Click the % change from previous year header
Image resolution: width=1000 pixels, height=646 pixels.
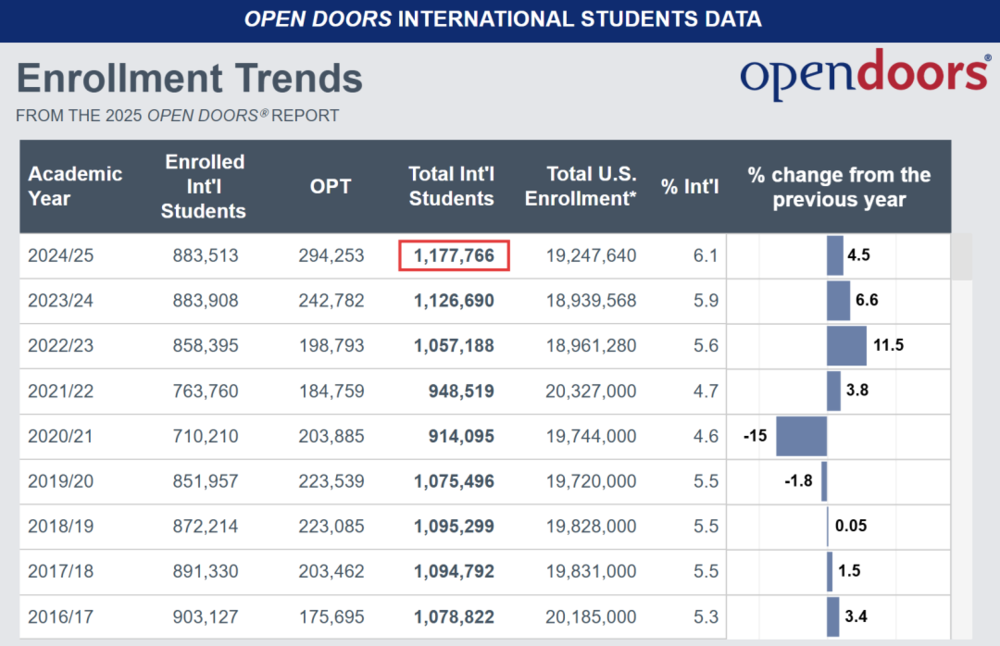(838, 186)
